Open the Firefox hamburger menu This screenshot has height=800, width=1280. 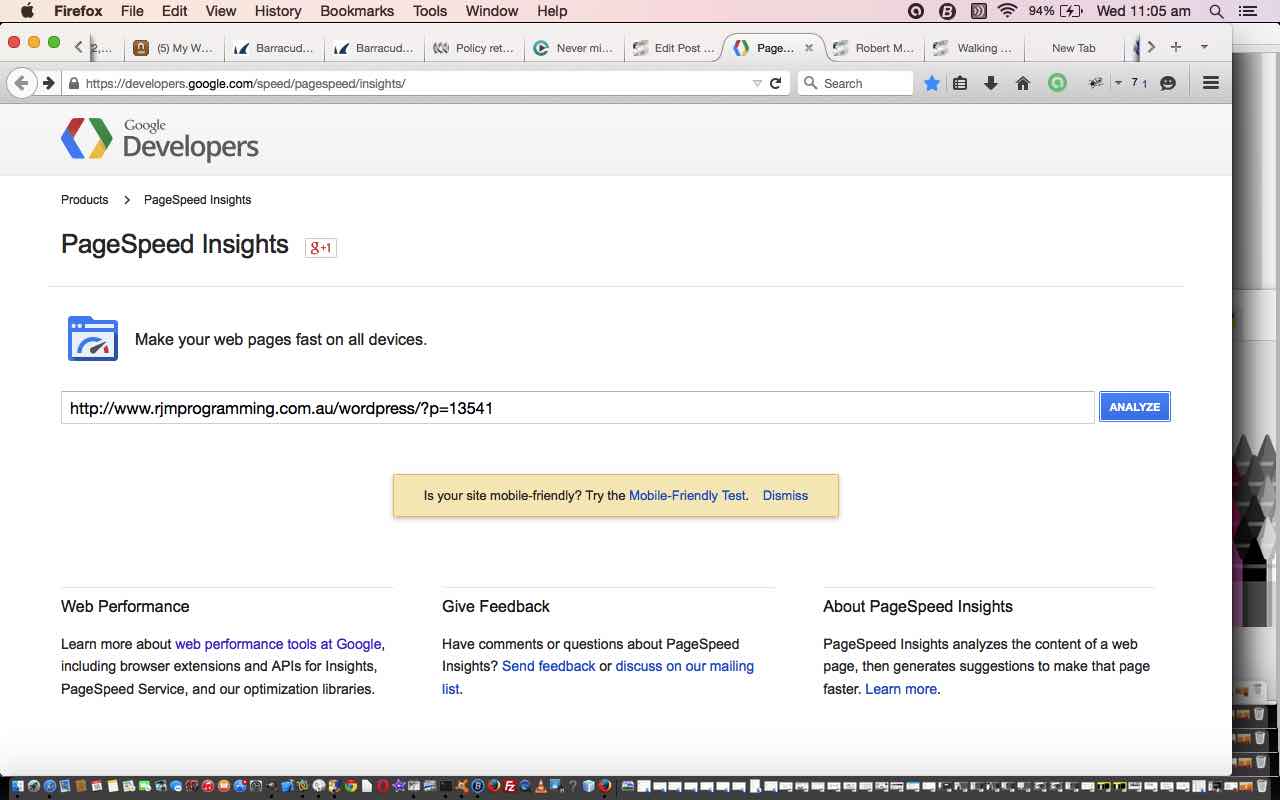[x=1211, y=83]
